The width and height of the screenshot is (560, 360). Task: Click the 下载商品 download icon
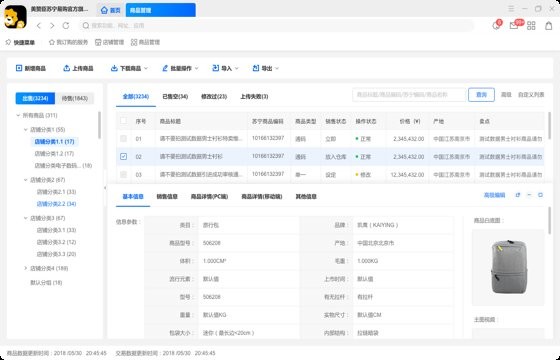pyautogui.click(x=114, y=68)
